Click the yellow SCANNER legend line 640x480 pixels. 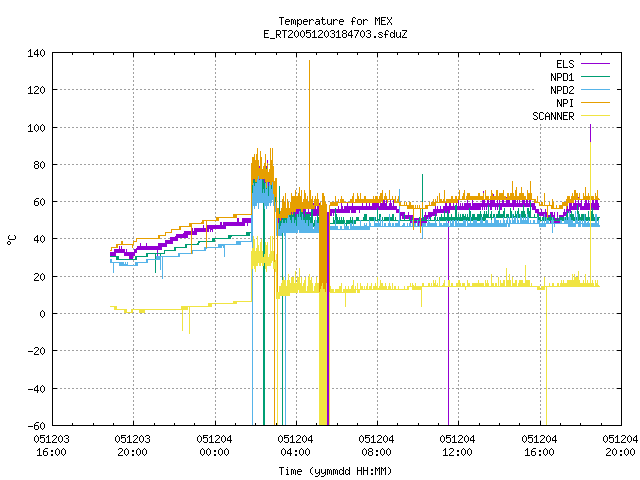click(x=595, y=116)
